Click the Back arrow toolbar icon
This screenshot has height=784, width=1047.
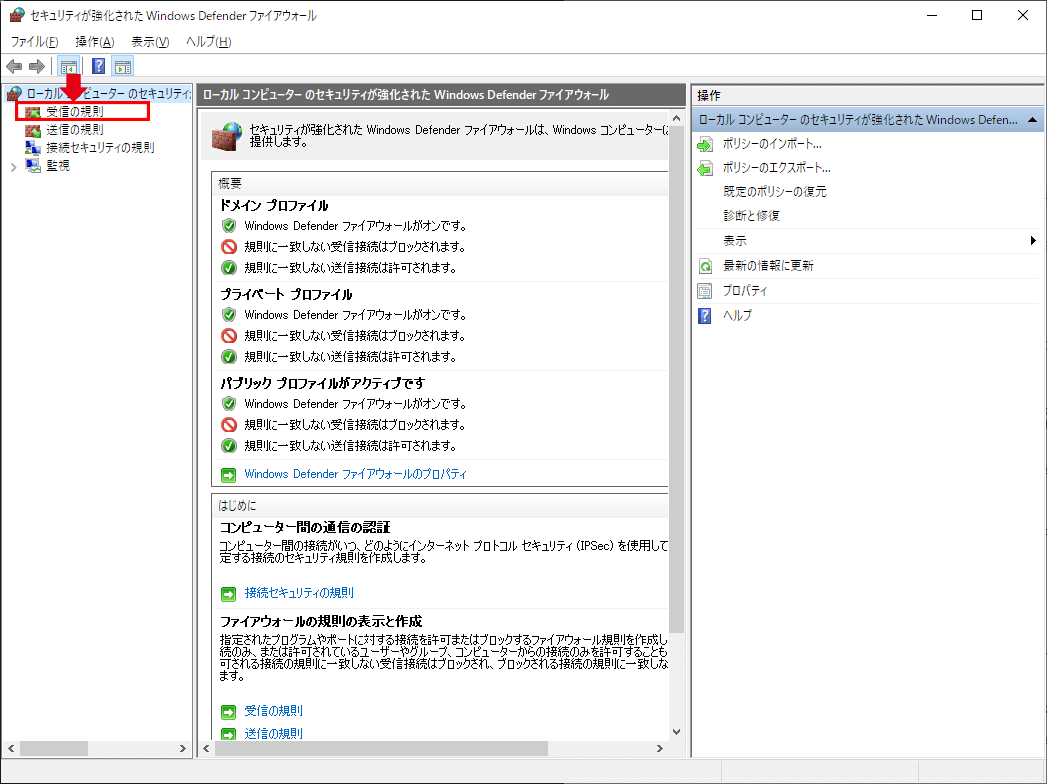tap(14, 66)
